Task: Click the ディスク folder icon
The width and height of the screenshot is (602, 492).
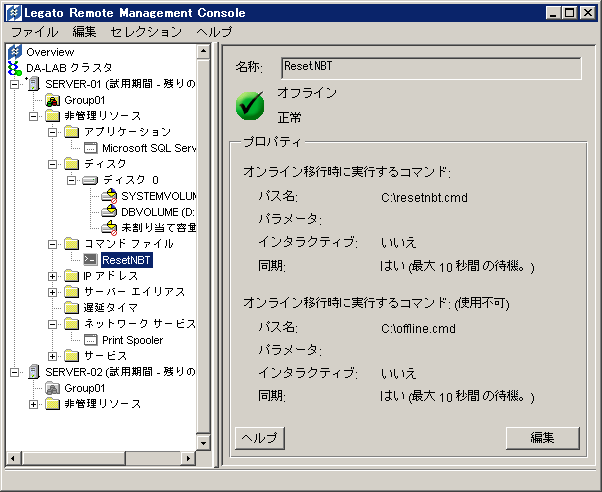Action: click(71, 164)
